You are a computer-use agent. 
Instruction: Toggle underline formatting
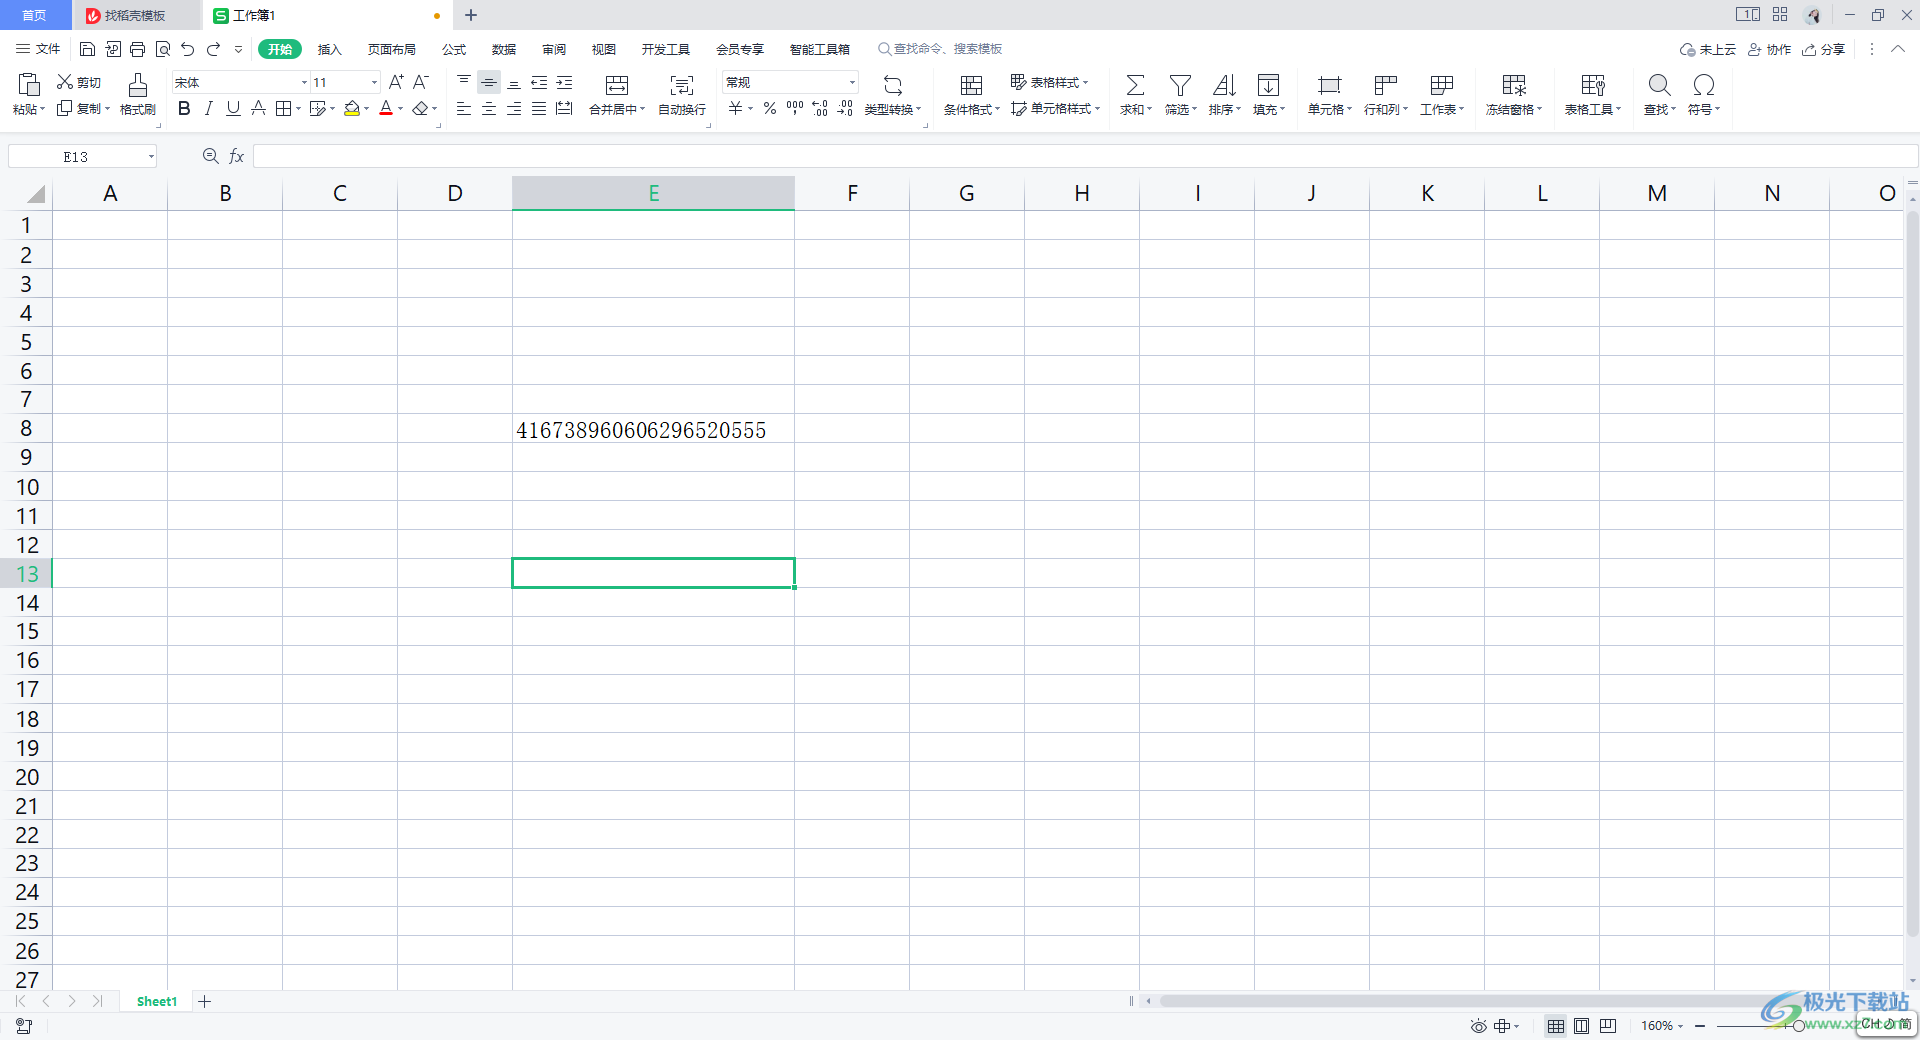pos(233,108)
